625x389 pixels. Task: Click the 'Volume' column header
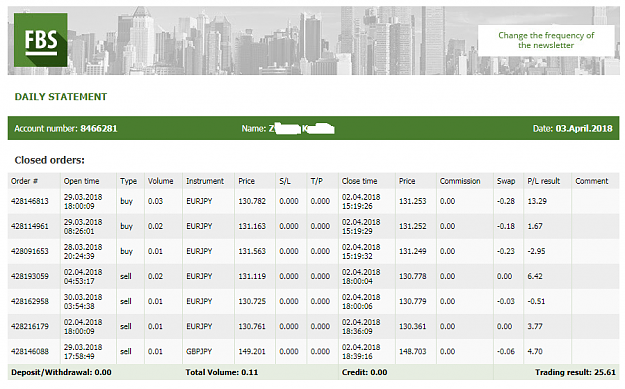click(x=161, y=181)
